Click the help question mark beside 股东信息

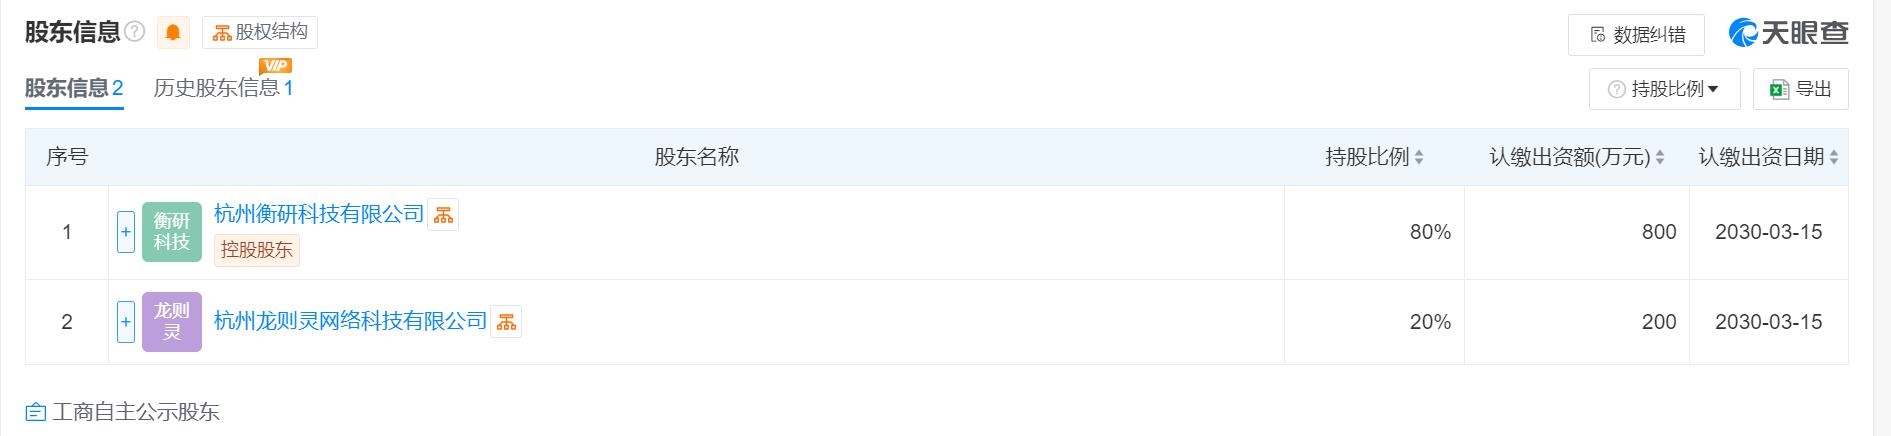click(135, 32)
